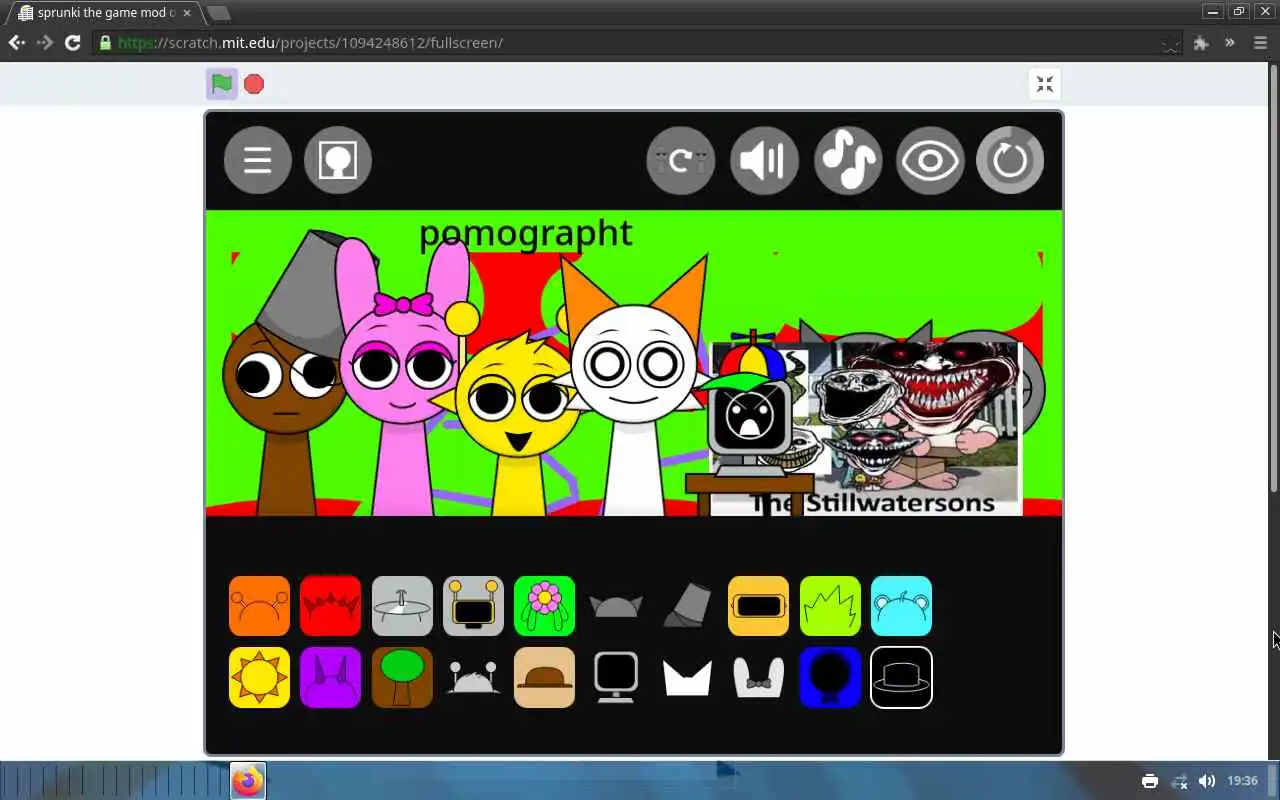Image resolution: width=1280 pixels, height=800 pixels.
Task: Select the blue black circle icon
Action: point(830,677)
